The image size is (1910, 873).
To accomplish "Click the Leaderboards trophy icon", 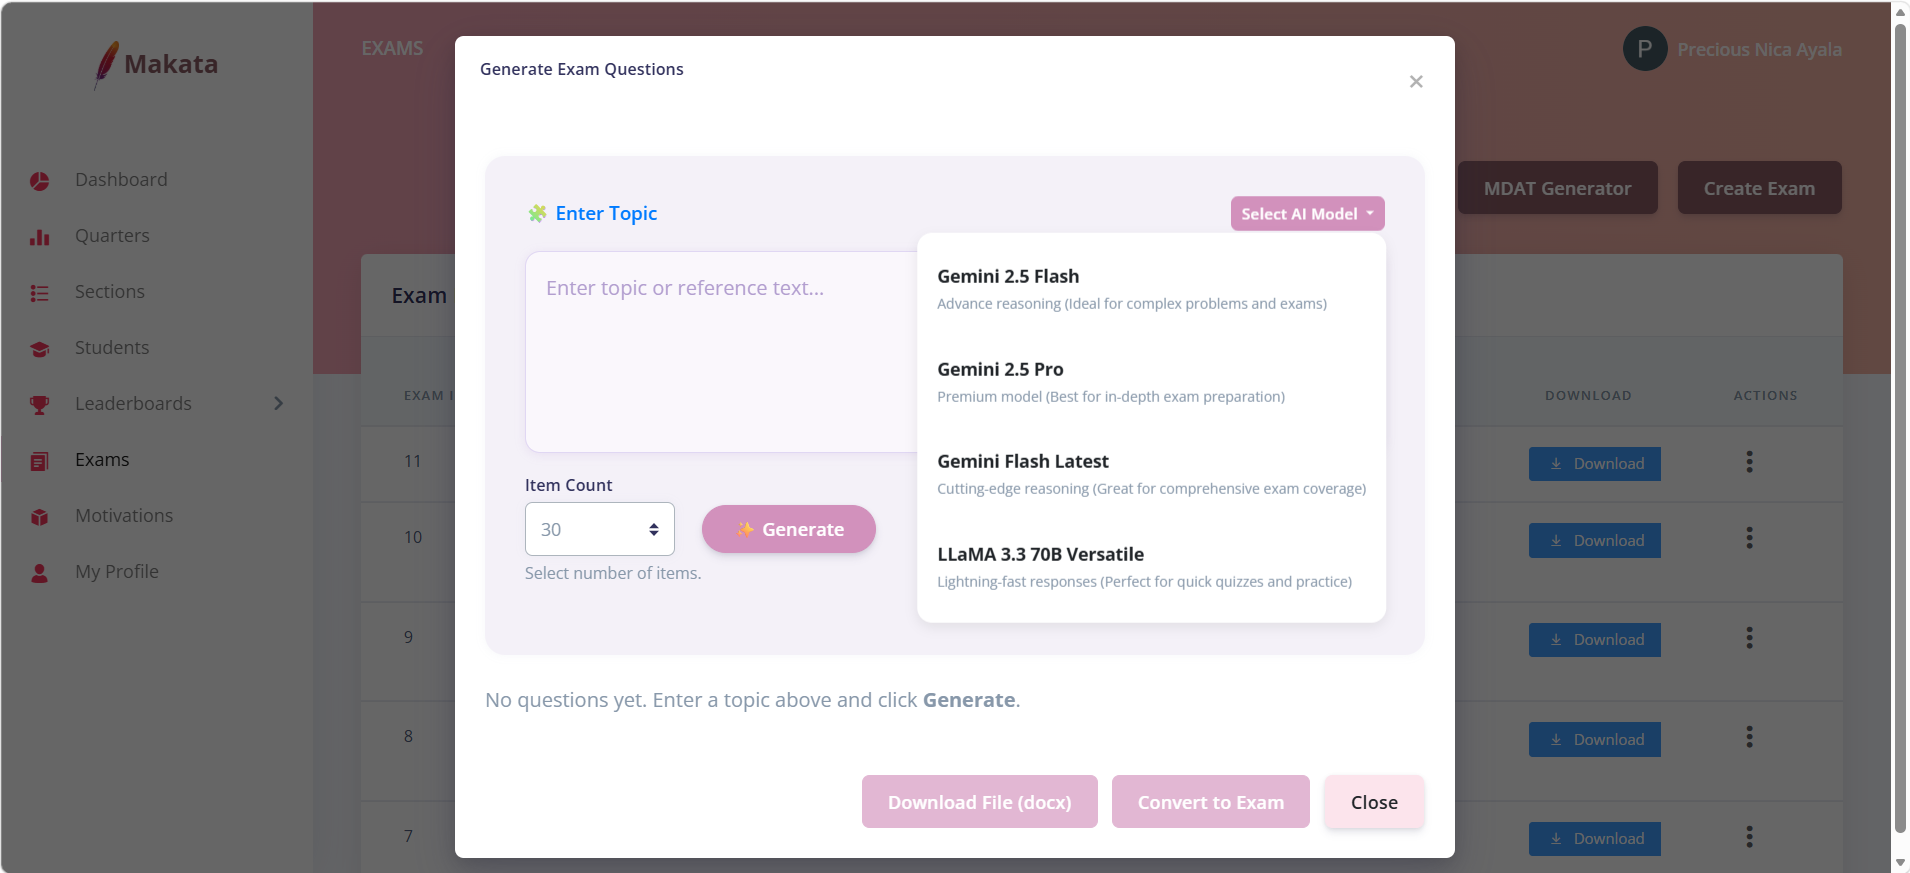I will (x=40, y=405).
